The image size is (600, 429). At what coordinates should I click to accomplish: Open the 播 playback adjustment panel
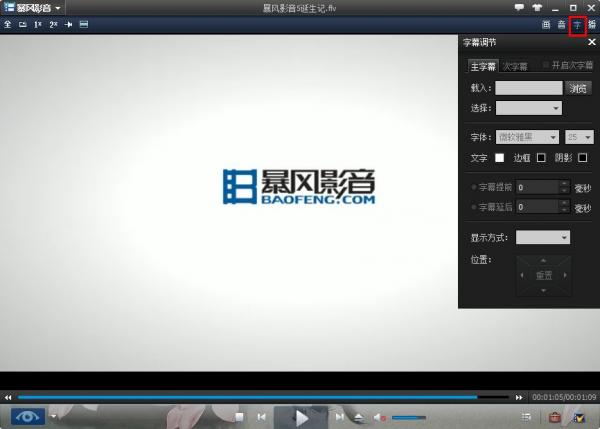click(592, 25)
